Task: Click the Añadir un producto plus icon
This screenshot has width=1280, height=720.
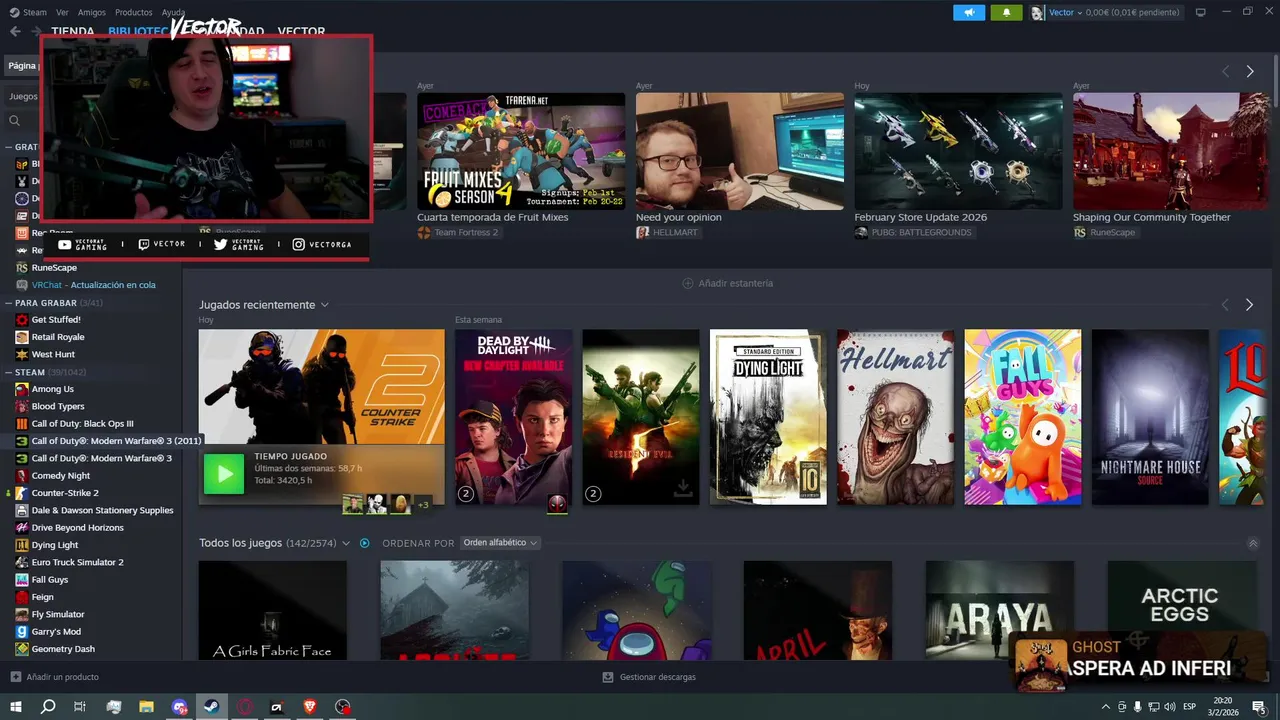Action: click(x=15, y=677)
